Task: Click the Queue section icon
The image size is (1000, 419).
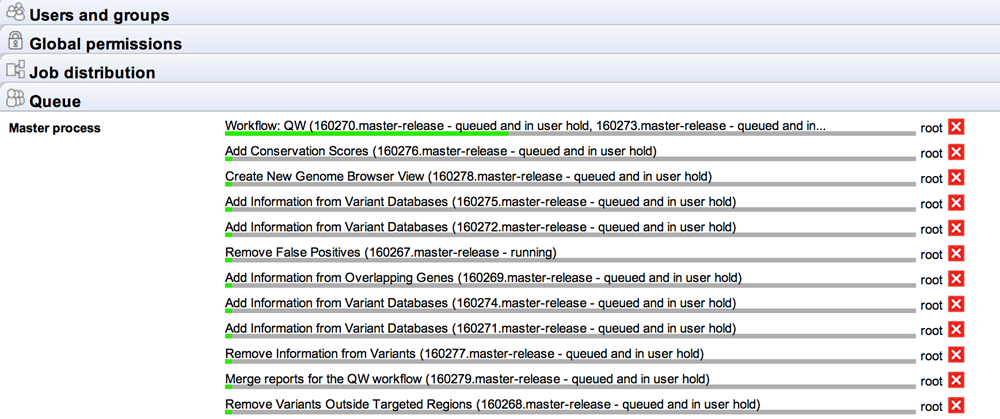Action: point(15,99)
